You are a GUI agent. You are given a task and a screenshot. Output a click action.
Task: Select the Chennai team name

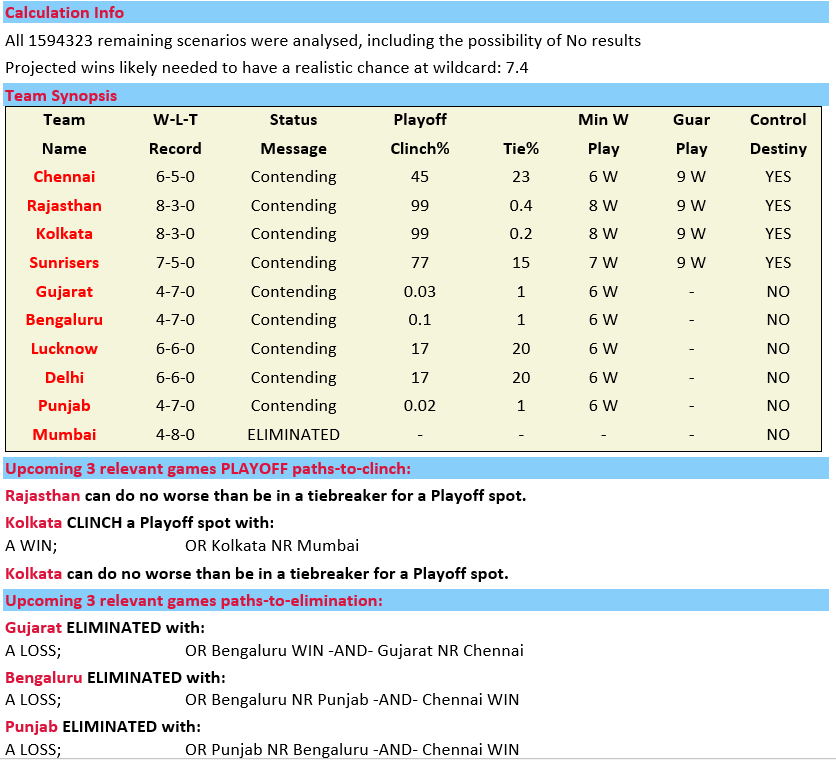click(x=64, y=177)
